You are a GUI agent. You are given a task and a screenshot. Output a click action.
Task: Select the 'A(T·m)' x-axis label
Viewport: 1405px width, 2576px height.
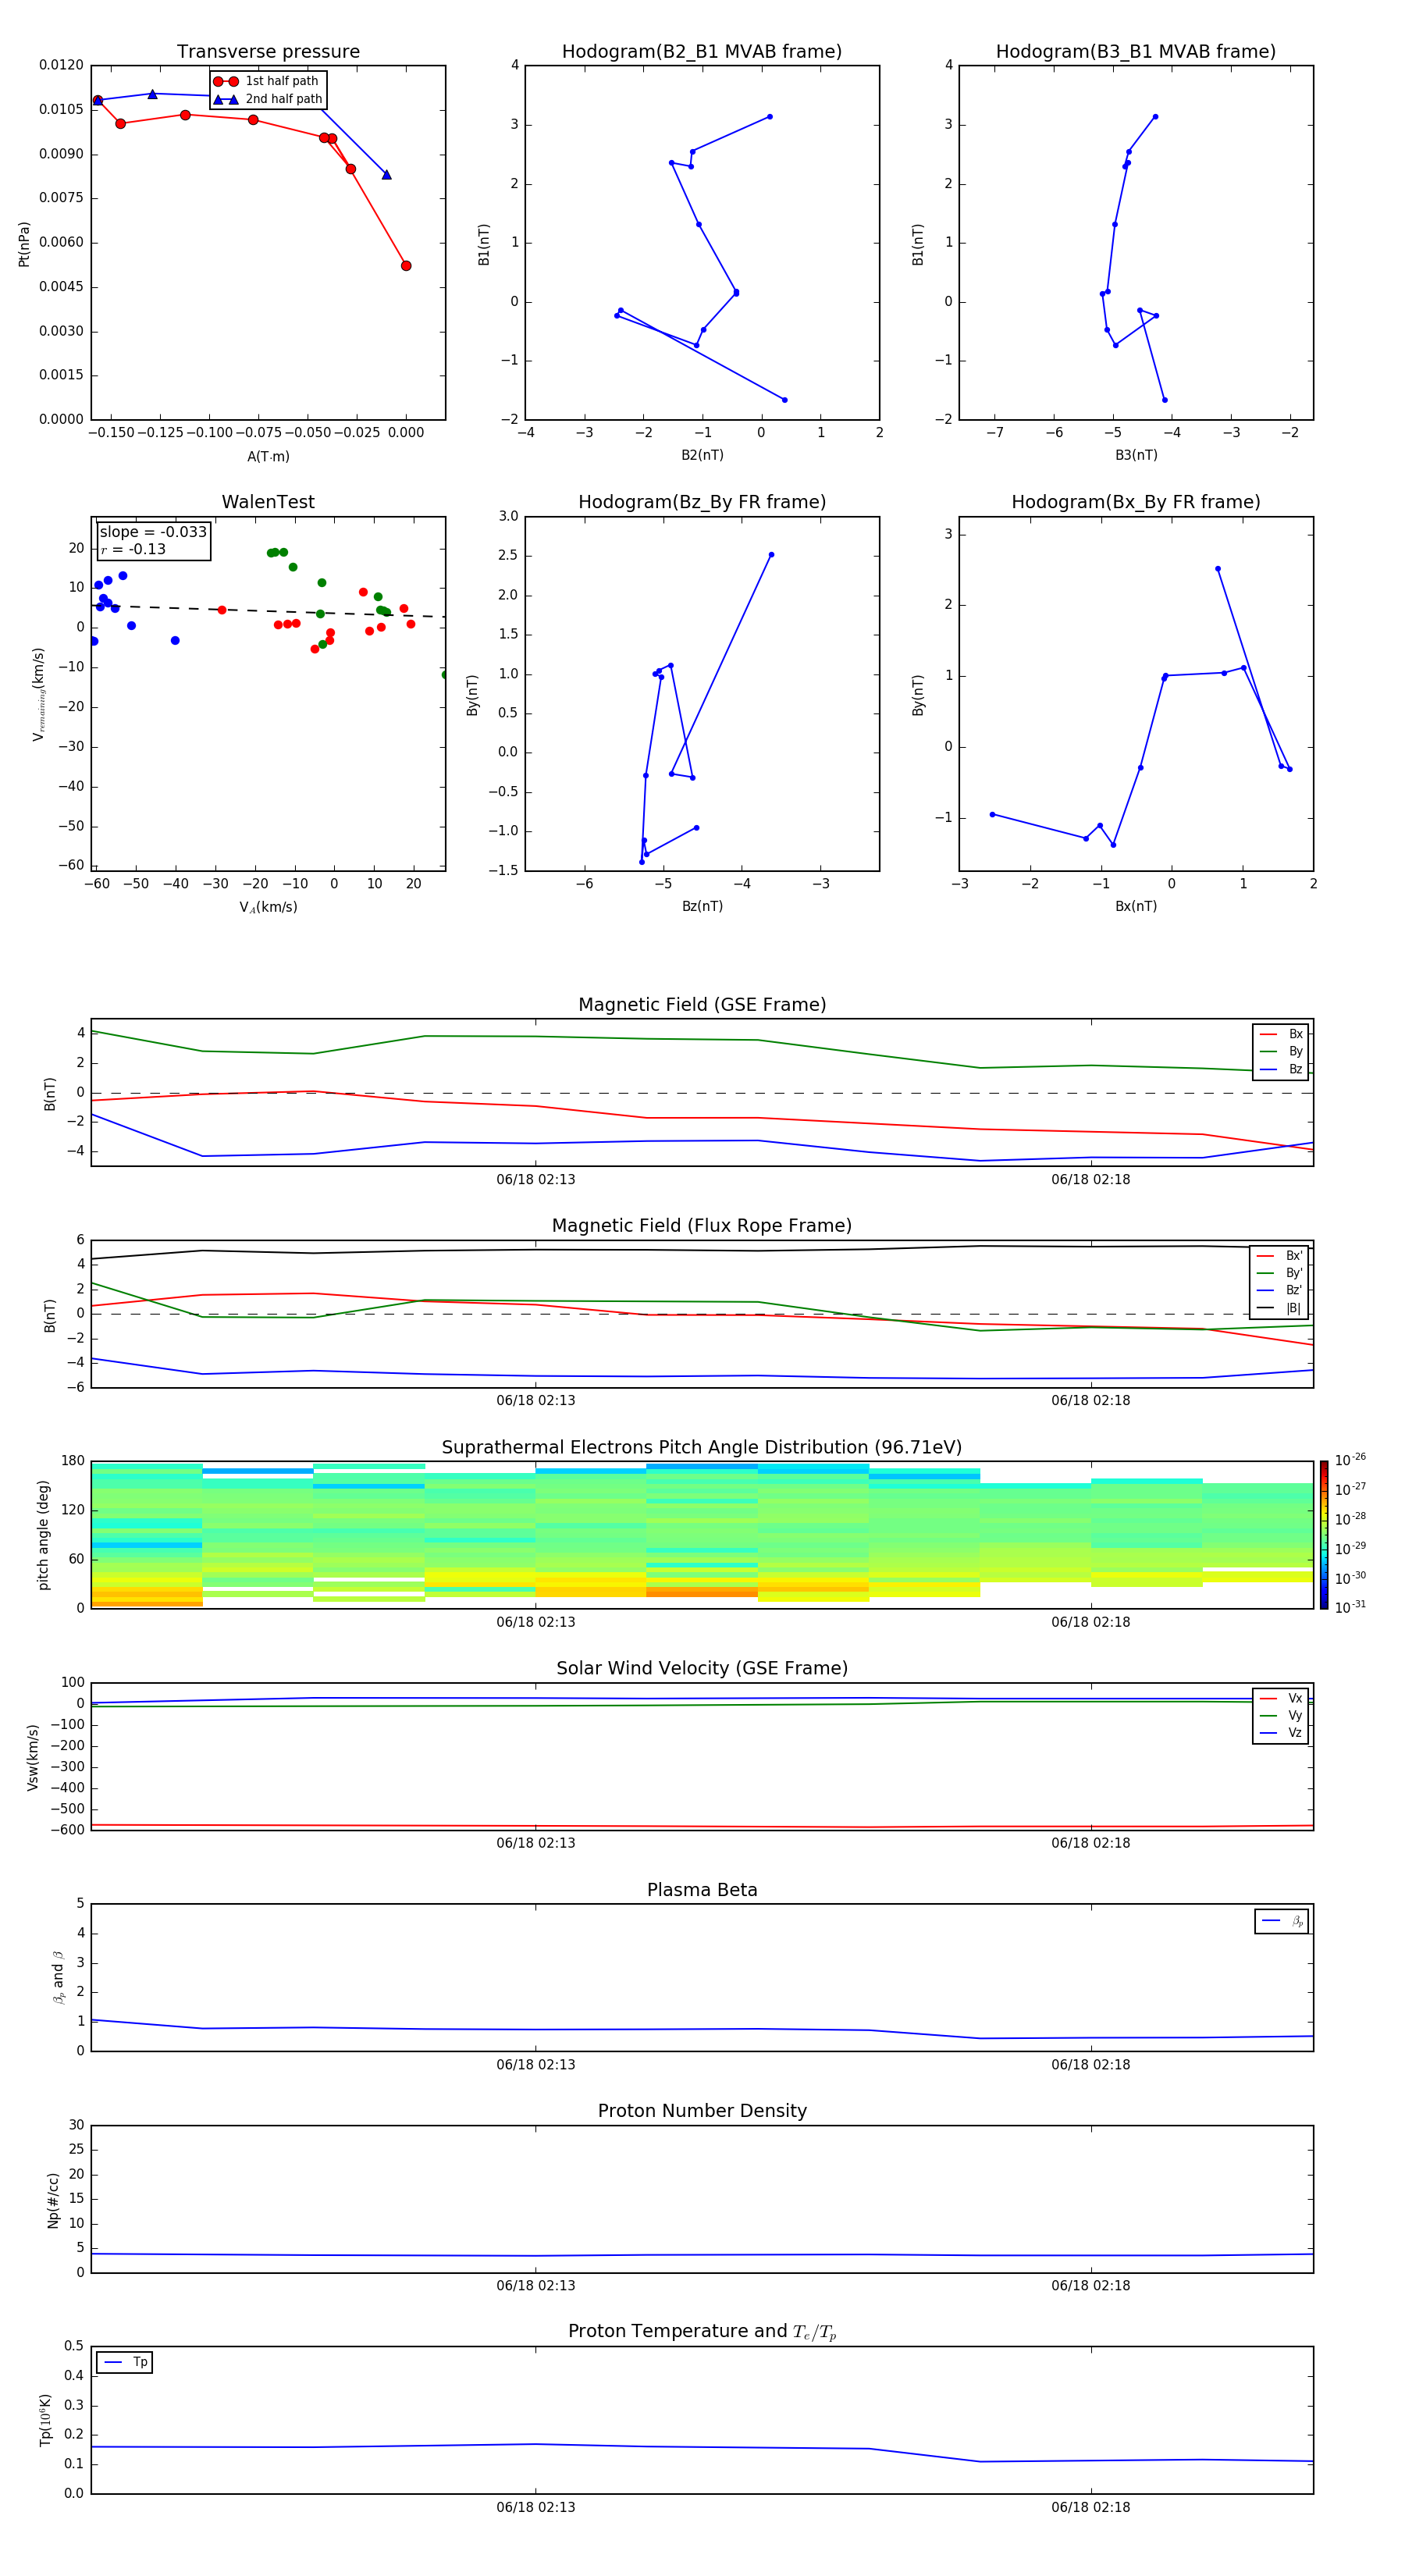(268, 456)
